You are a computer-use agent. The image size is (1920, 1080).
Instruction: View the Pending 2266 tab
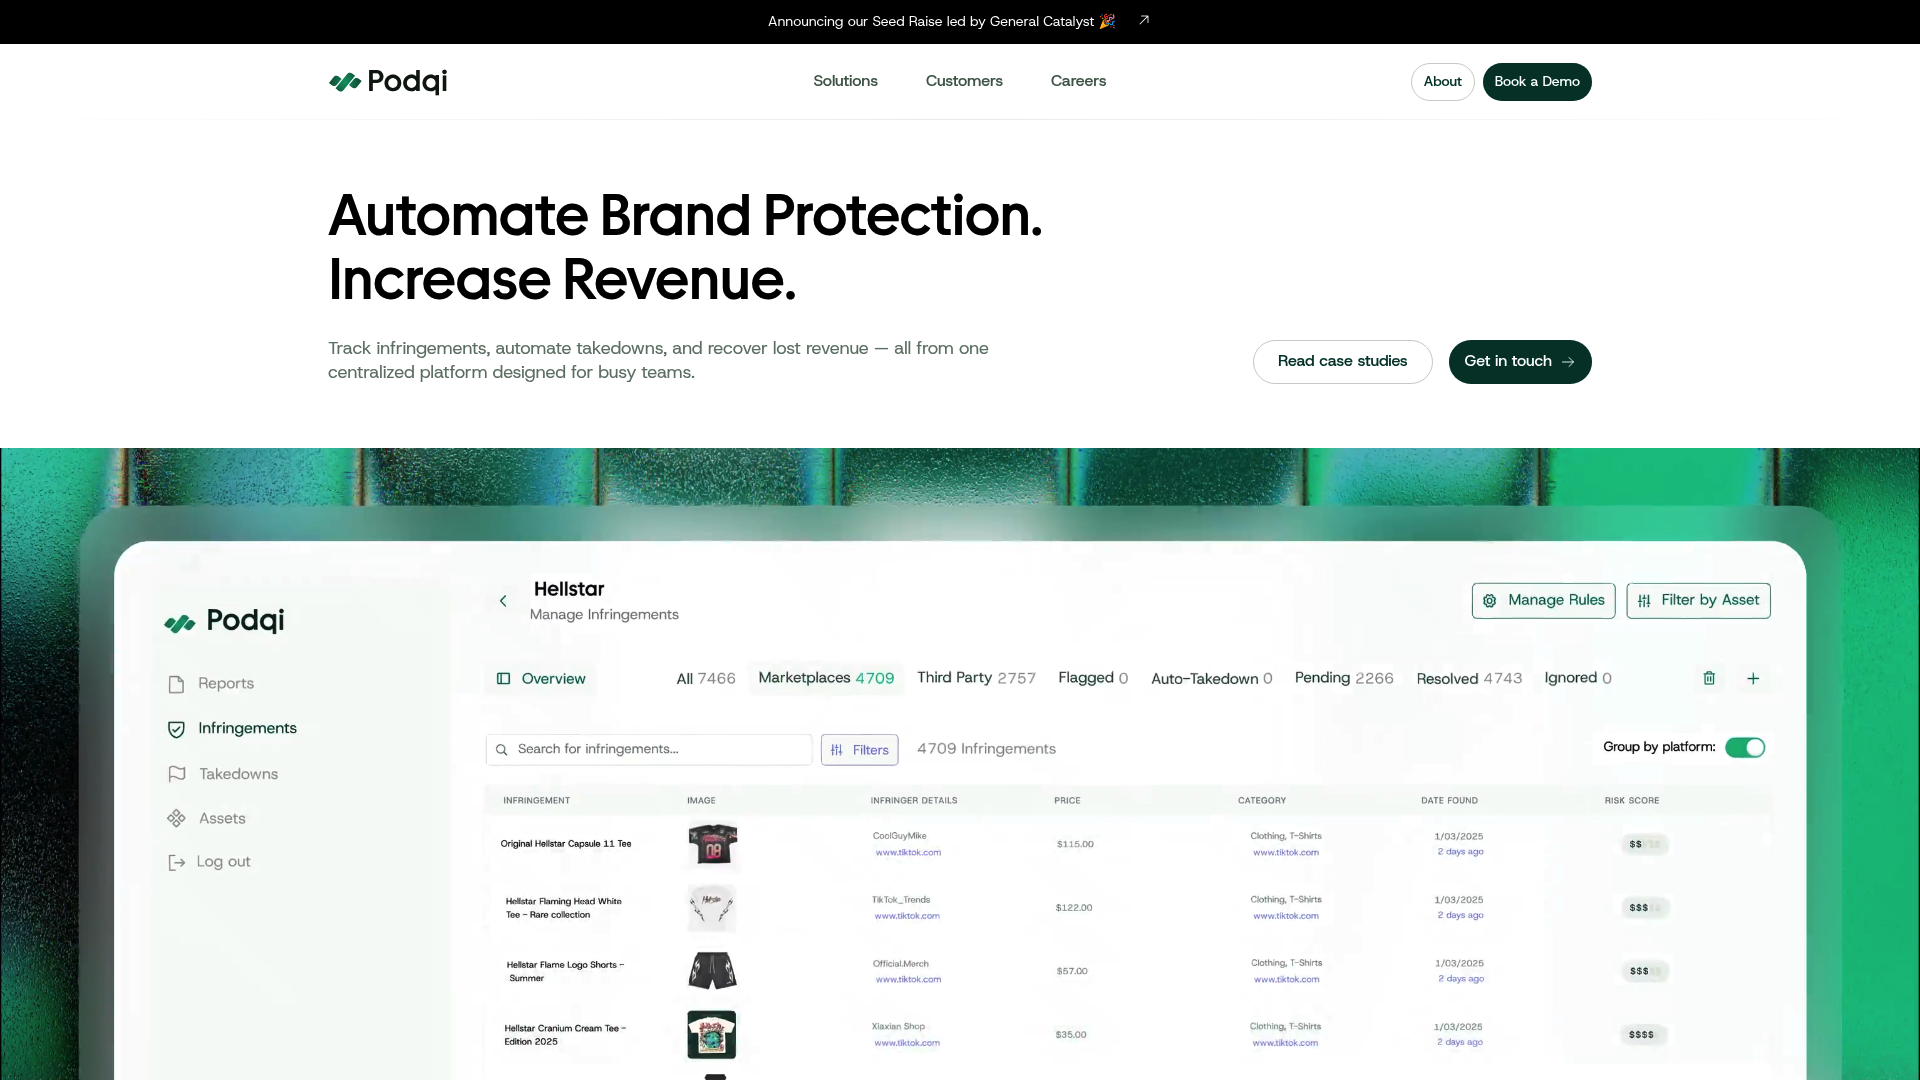[1344, 678]
